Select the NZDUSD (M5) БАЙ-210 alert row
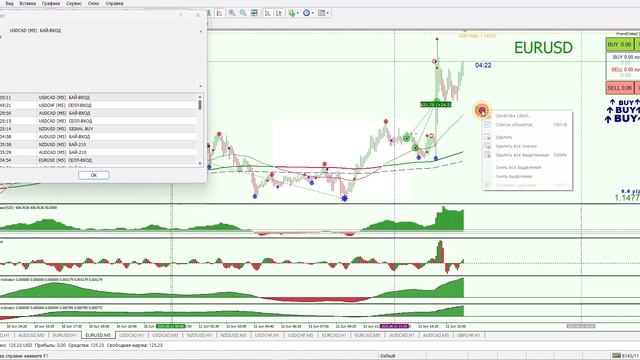This screenshot has width=640, height=360. coord(98,144)
